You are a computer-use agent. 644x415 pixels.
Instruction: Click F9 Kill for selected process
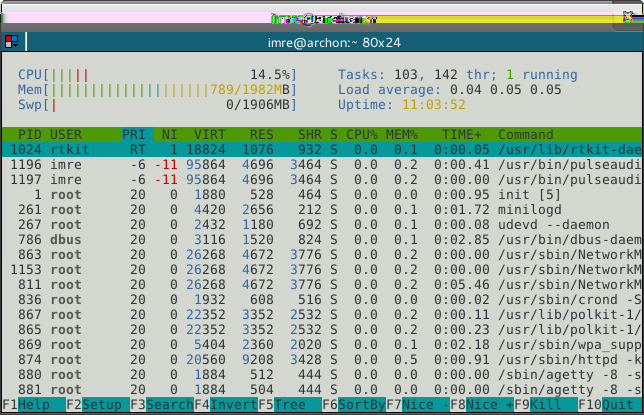(x=547, y=405)
